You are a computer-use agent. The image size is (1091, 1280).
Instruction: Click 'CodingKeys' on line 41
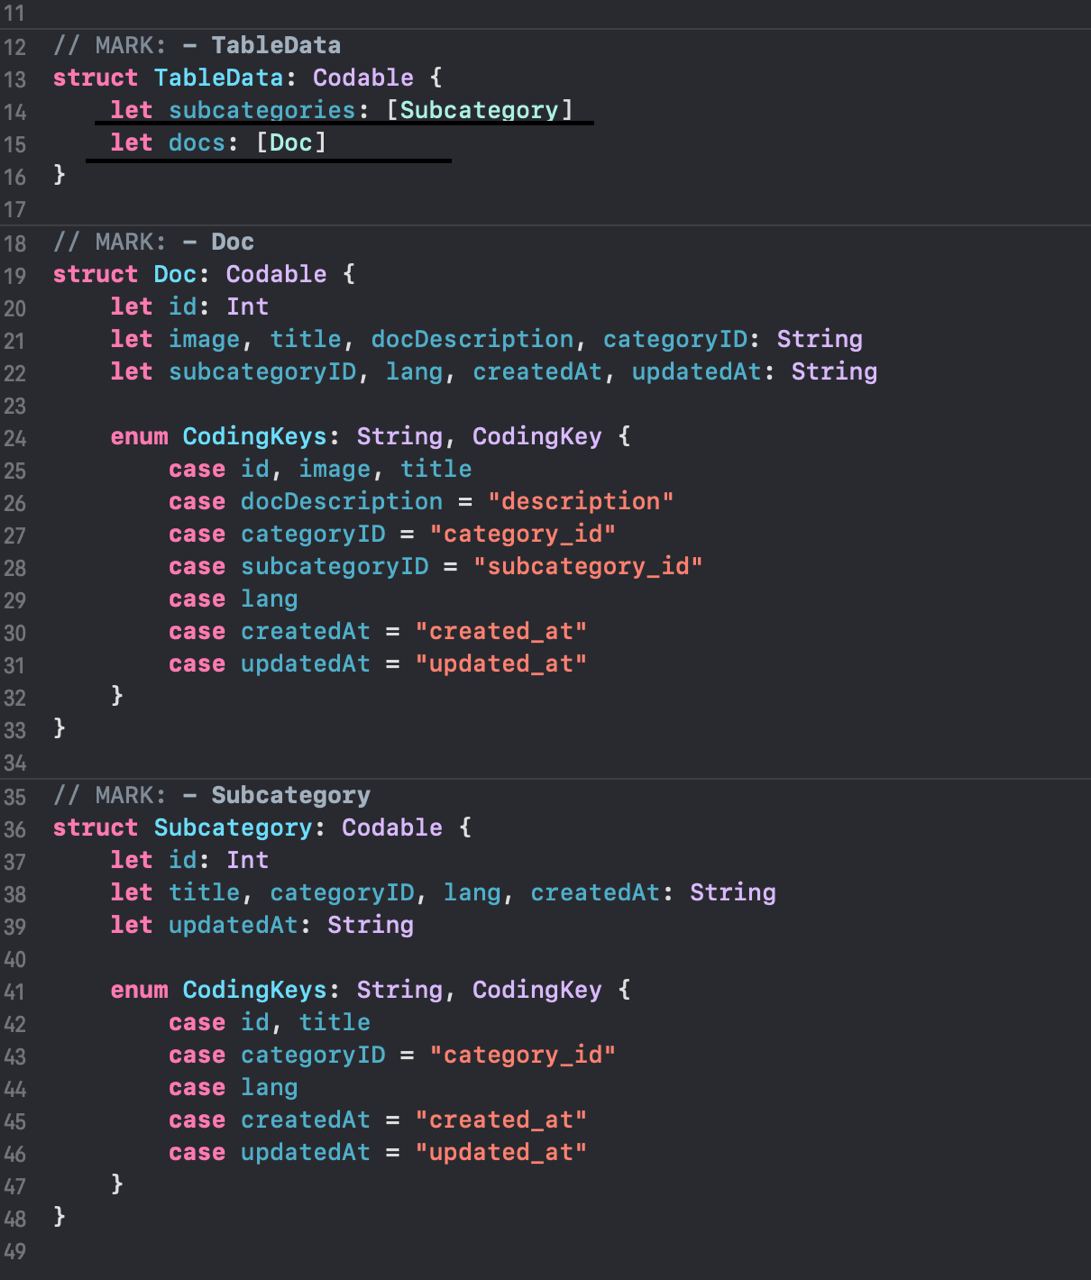coord(255,990)
